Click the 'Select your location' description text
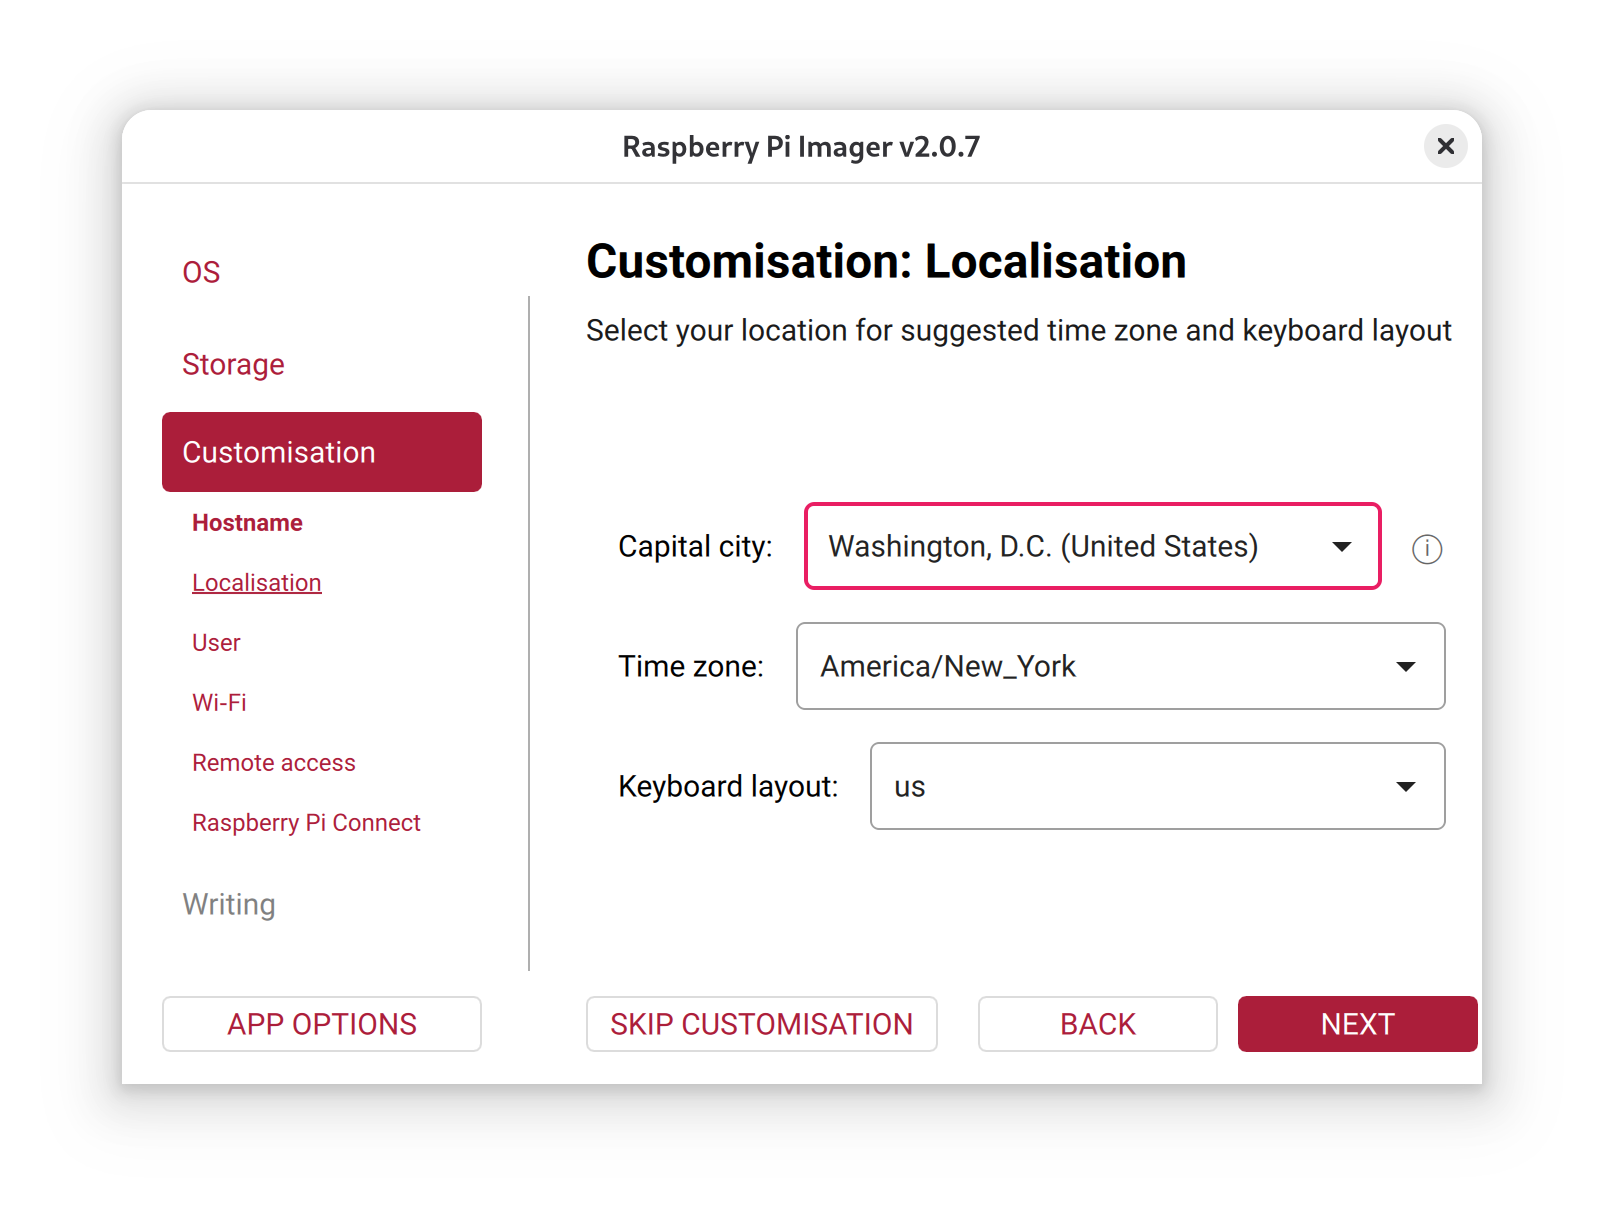Image resolution: width=1604 pixels, height=1218 pixels. (1019, 331)
